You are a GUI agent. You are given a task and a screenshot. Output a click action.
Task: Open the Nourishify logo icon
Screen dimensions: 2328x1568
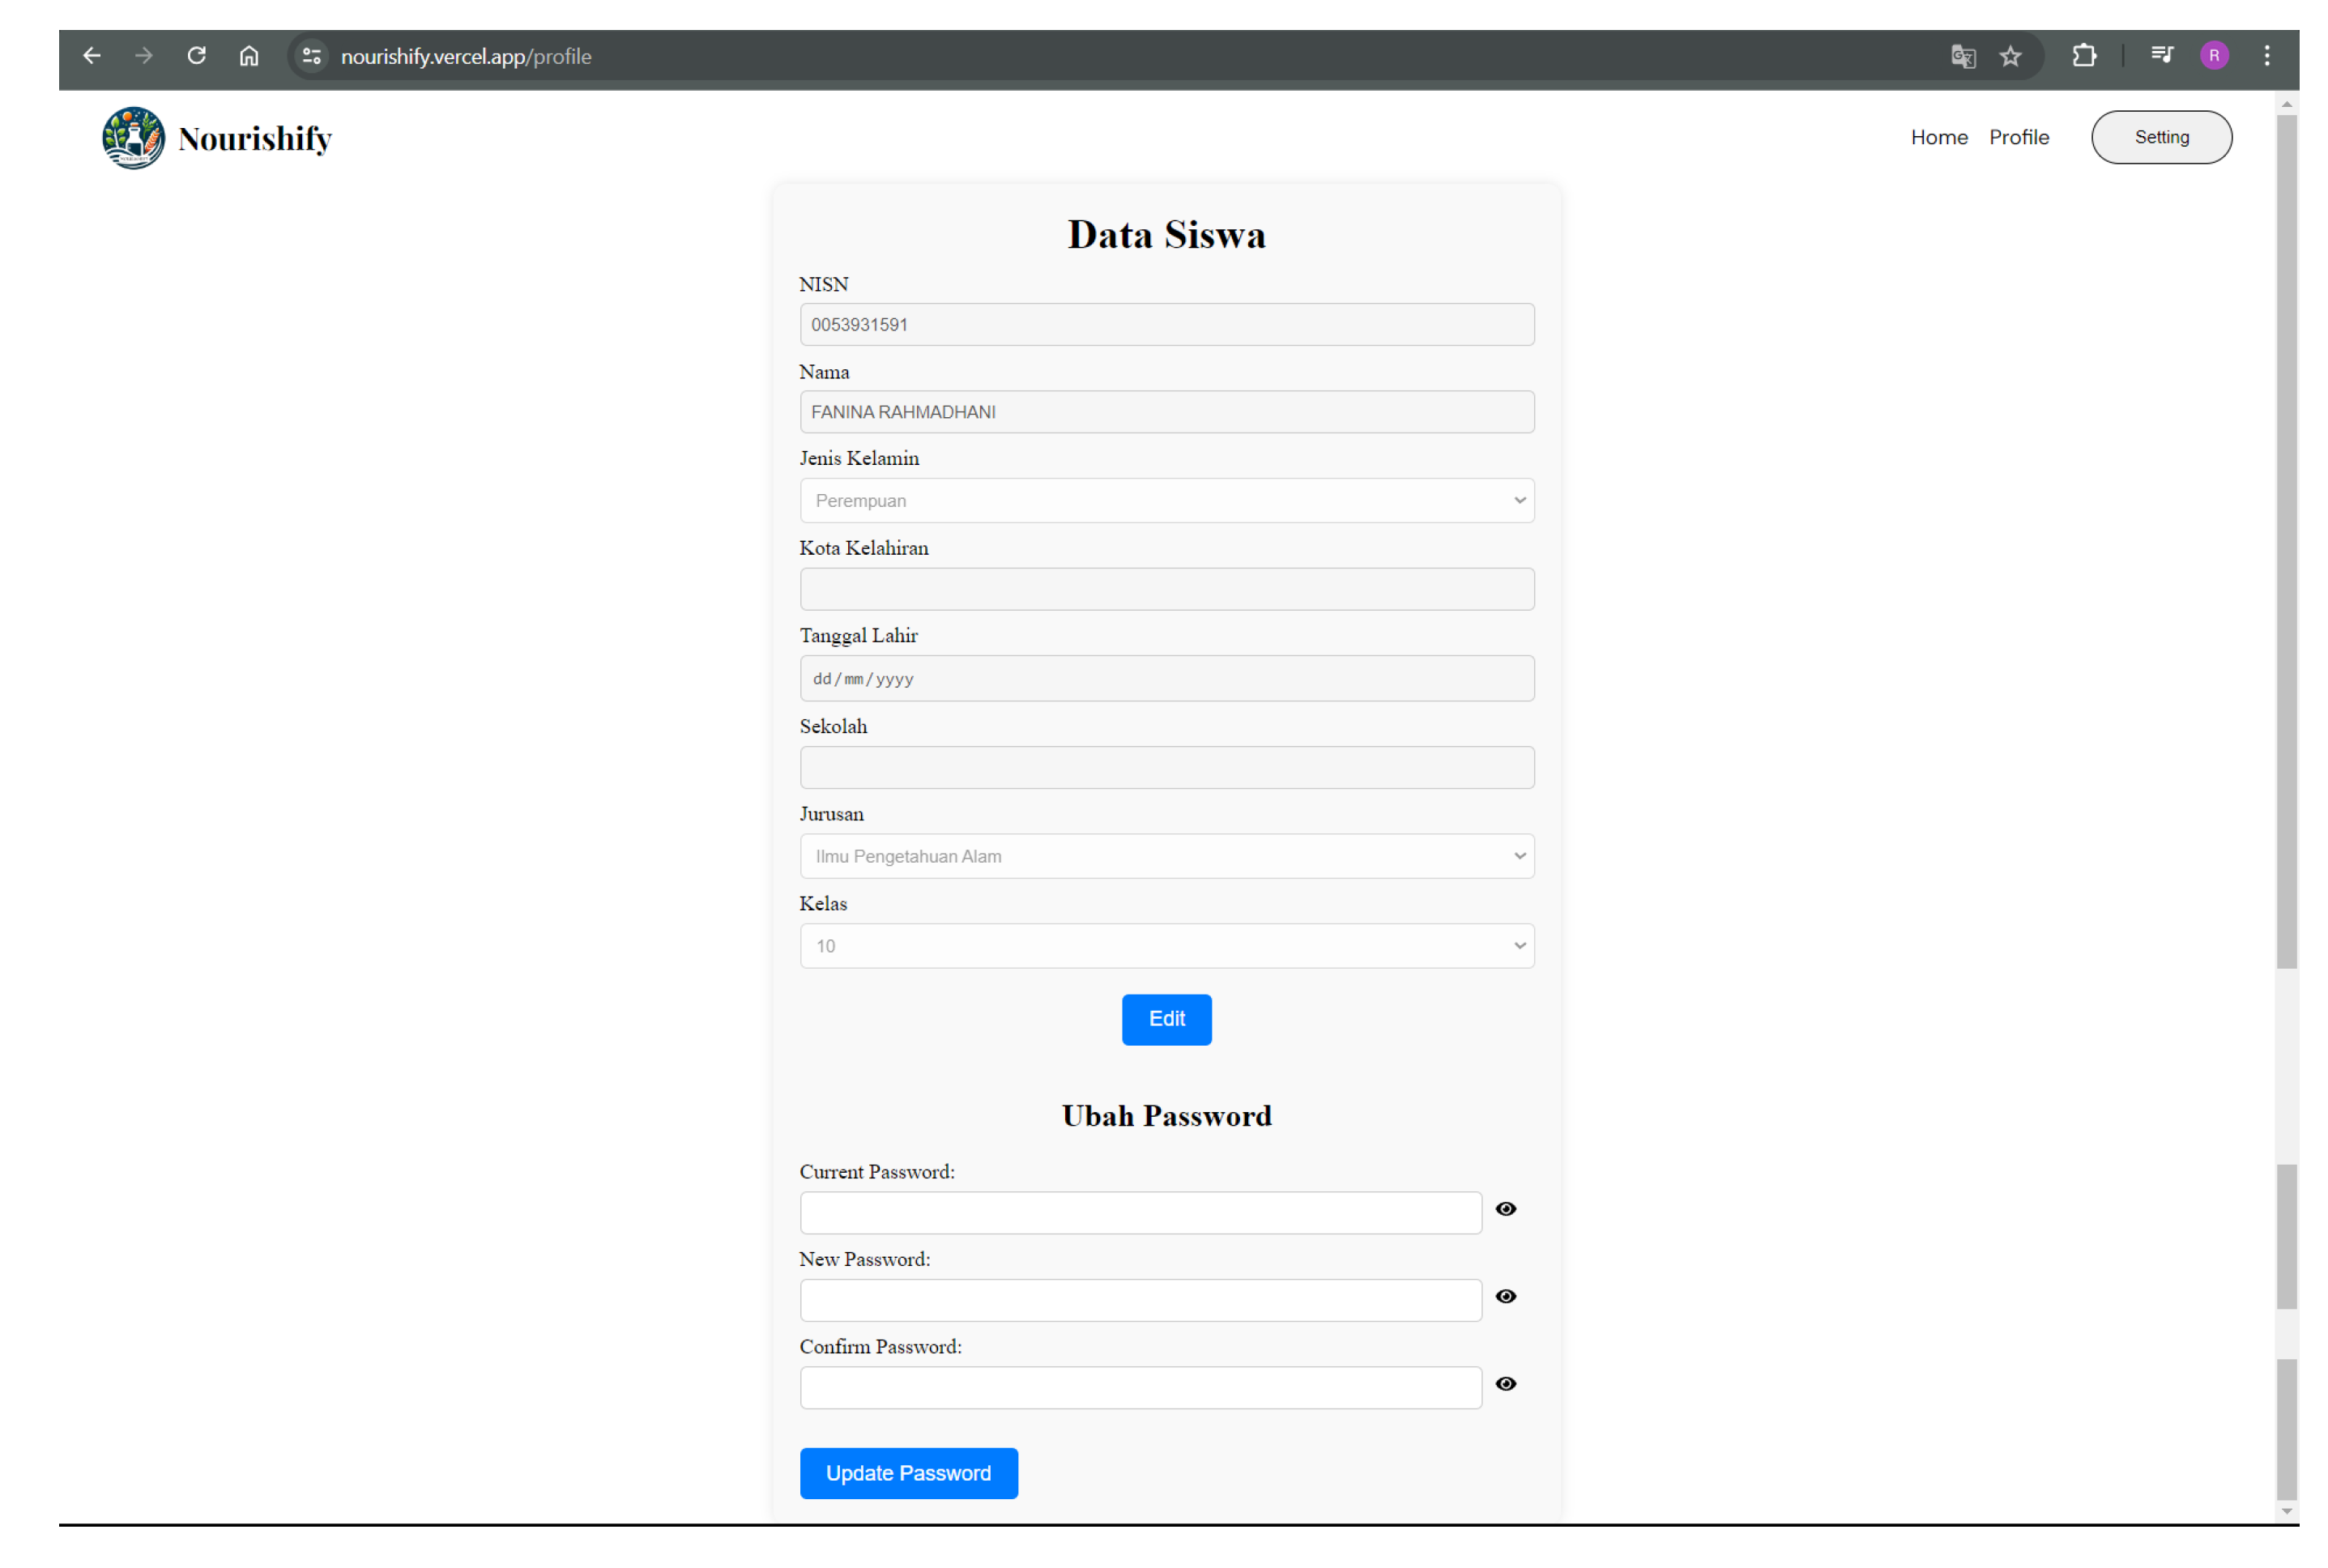coord(132,137)
